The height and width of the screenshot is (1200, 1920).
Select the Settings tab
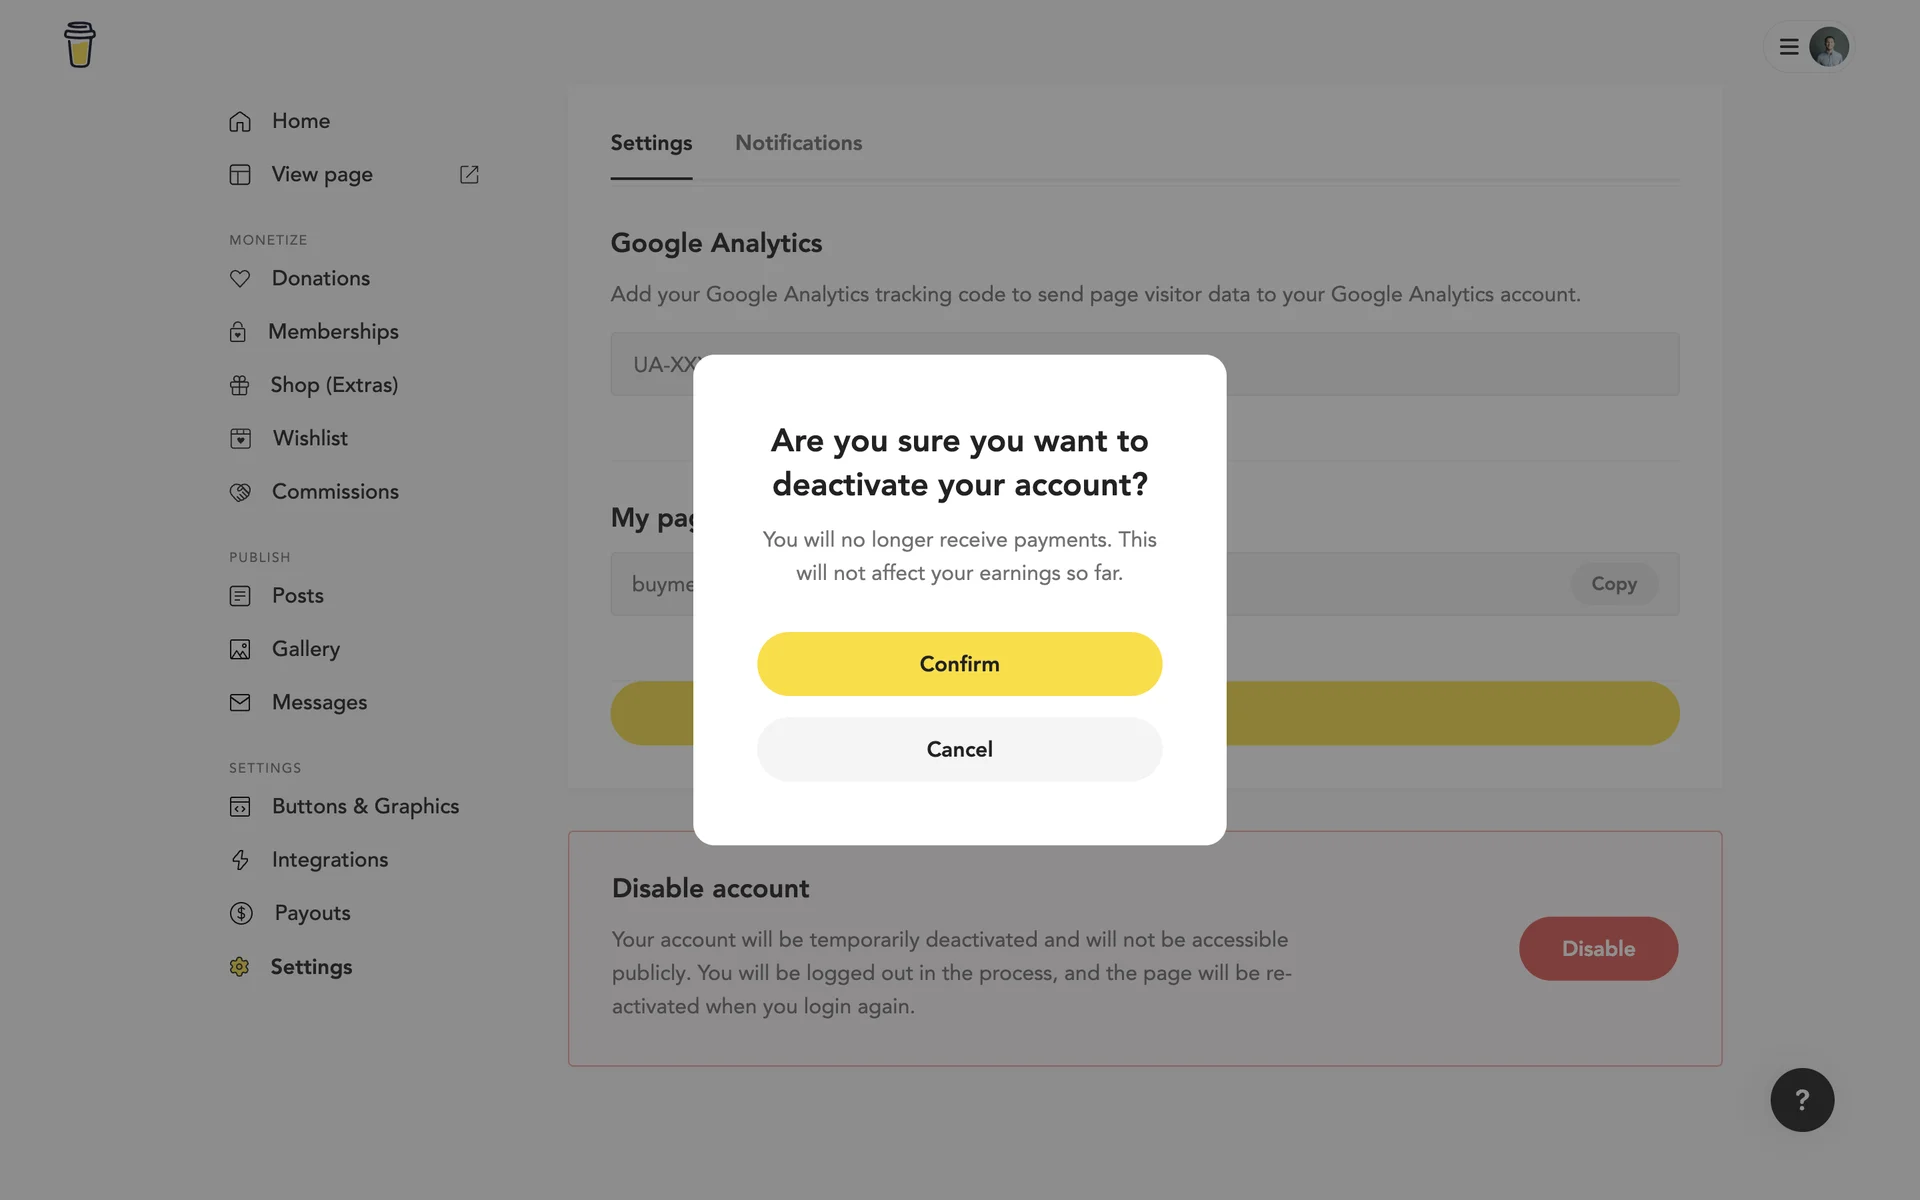(x=651, y=143)
